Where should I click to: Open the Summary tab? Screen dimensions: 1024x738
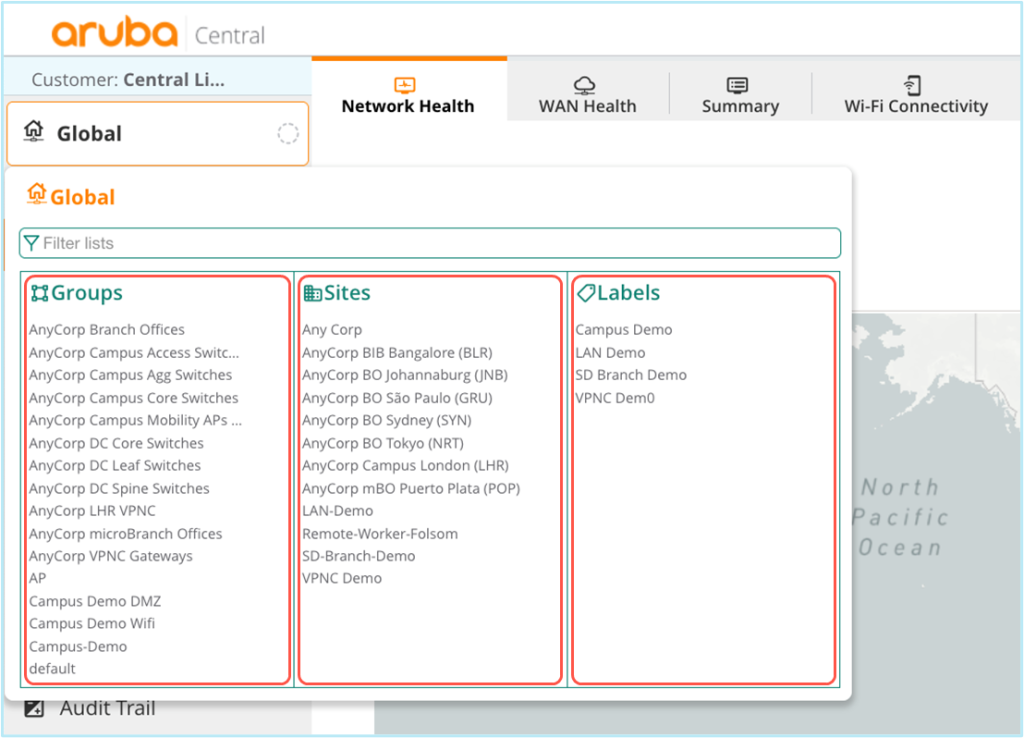point(739,96)
